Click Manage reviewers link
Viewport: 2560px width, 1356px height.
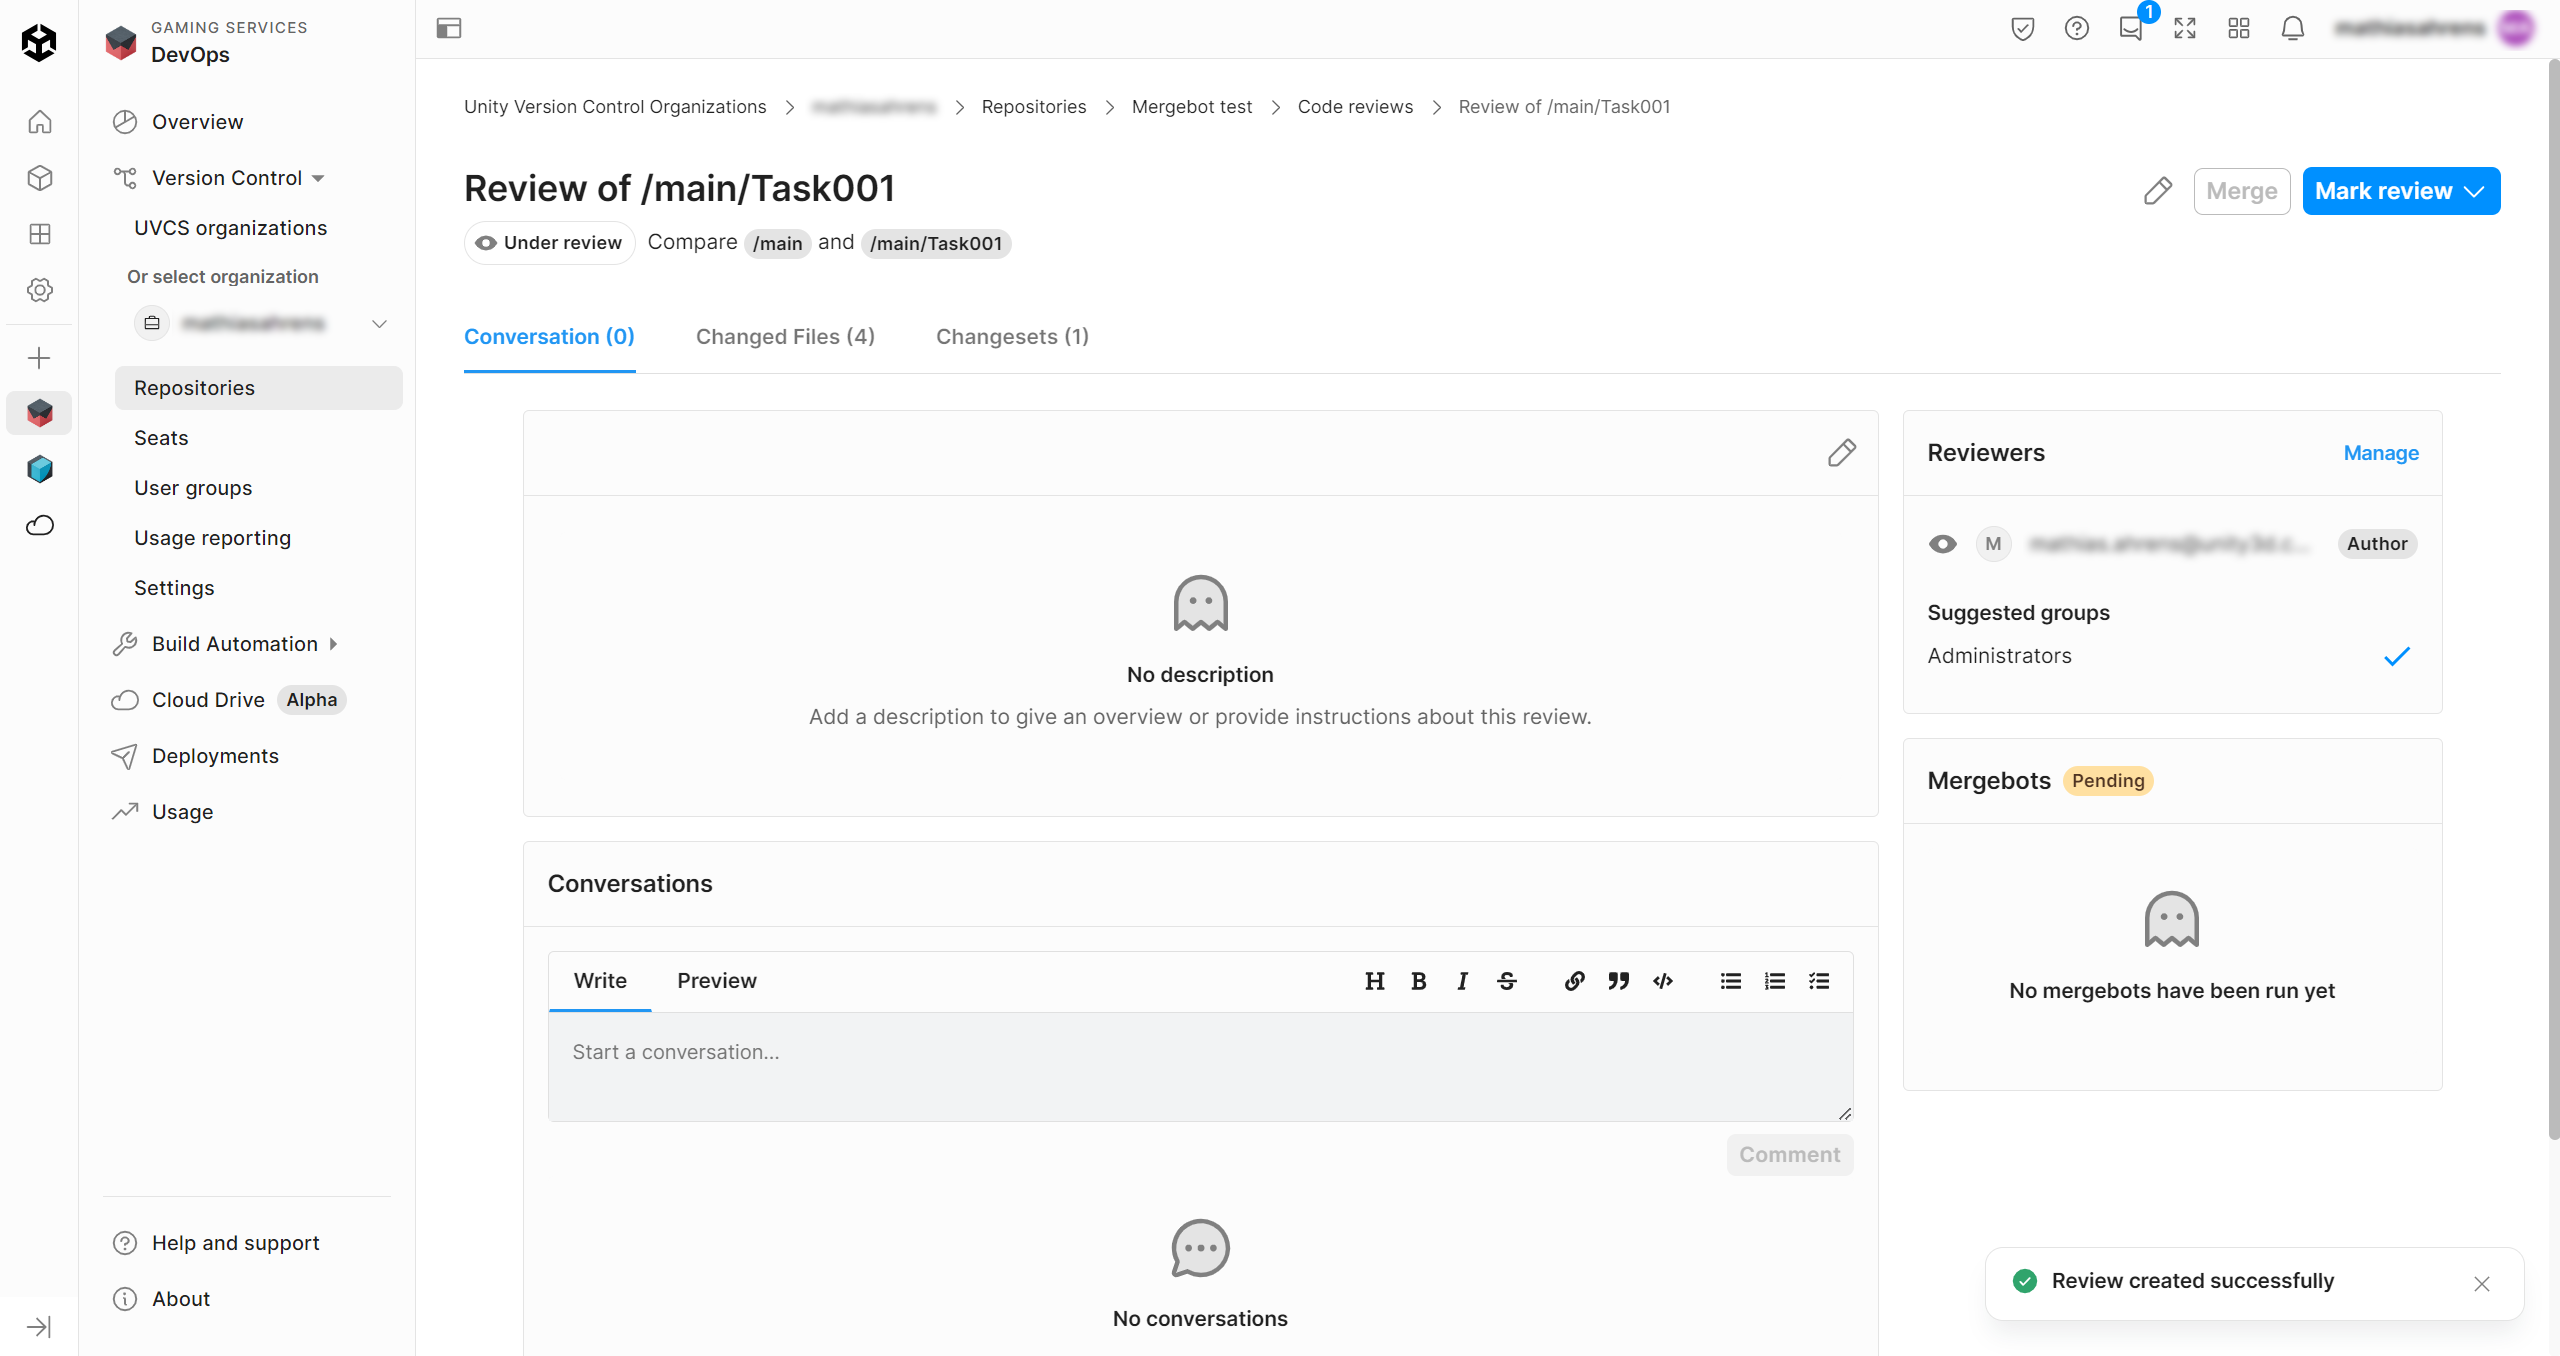pos(2380,453)
